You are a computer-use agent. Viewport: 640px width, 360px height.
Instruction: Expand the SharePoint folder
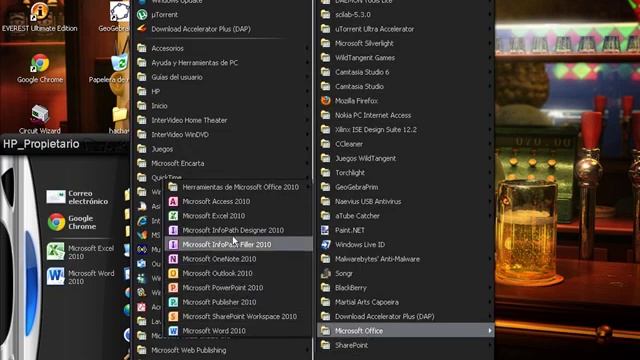point(405,345)
